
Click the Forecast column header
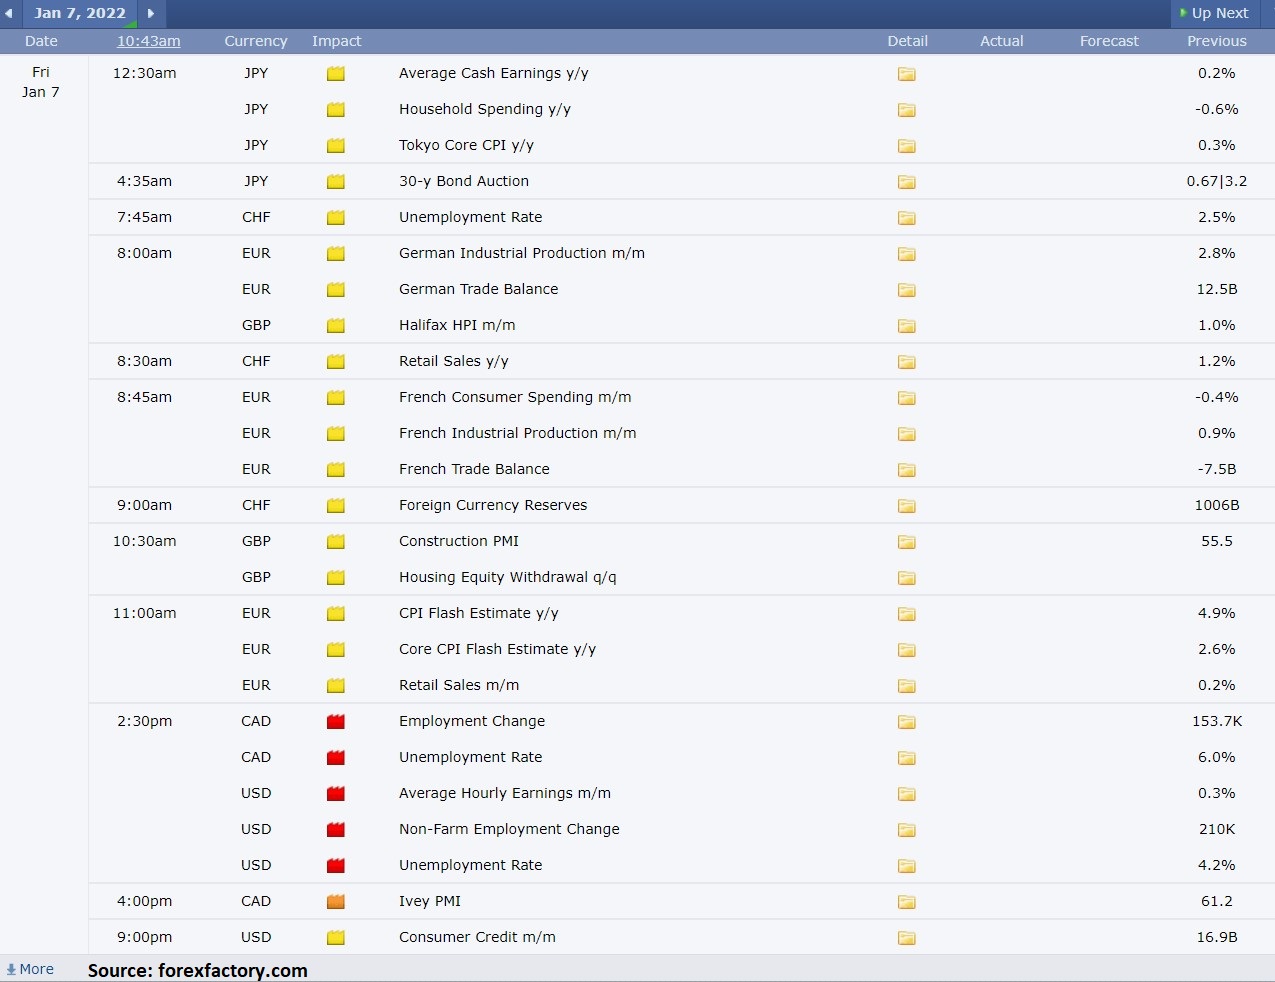coord(1109,41)
